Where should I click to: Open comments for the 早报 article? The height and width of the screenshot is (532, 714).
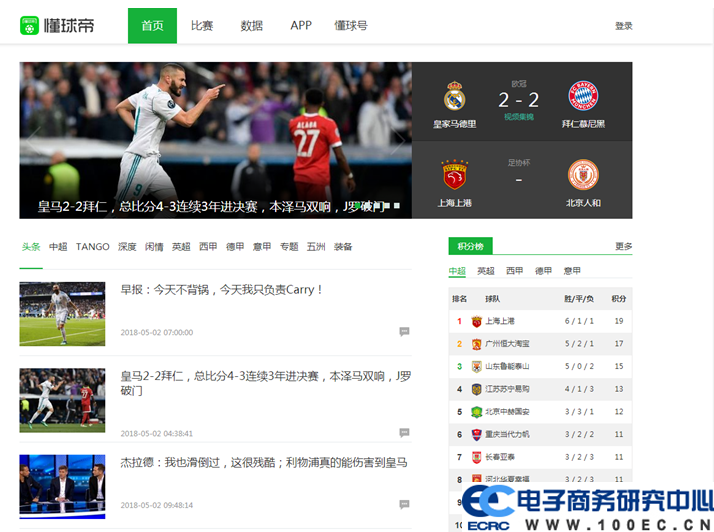(404, 332)
